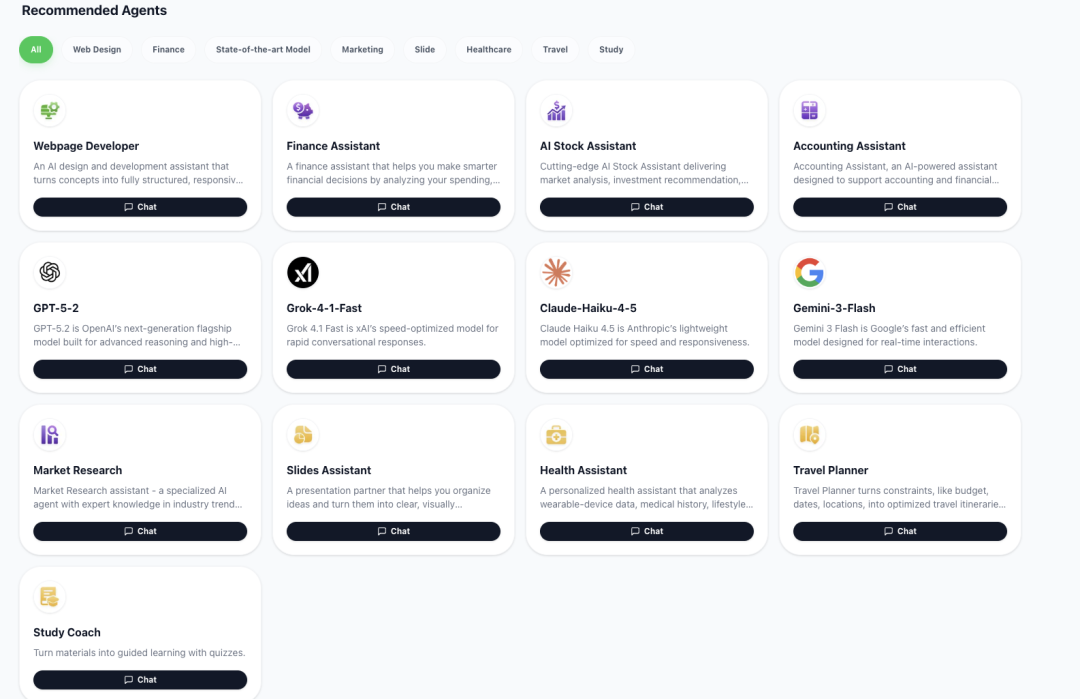This screenshot has width=1080, height=699.
Task: Click the Accounting Assistant calculator icon
Action: pos(809,111)
